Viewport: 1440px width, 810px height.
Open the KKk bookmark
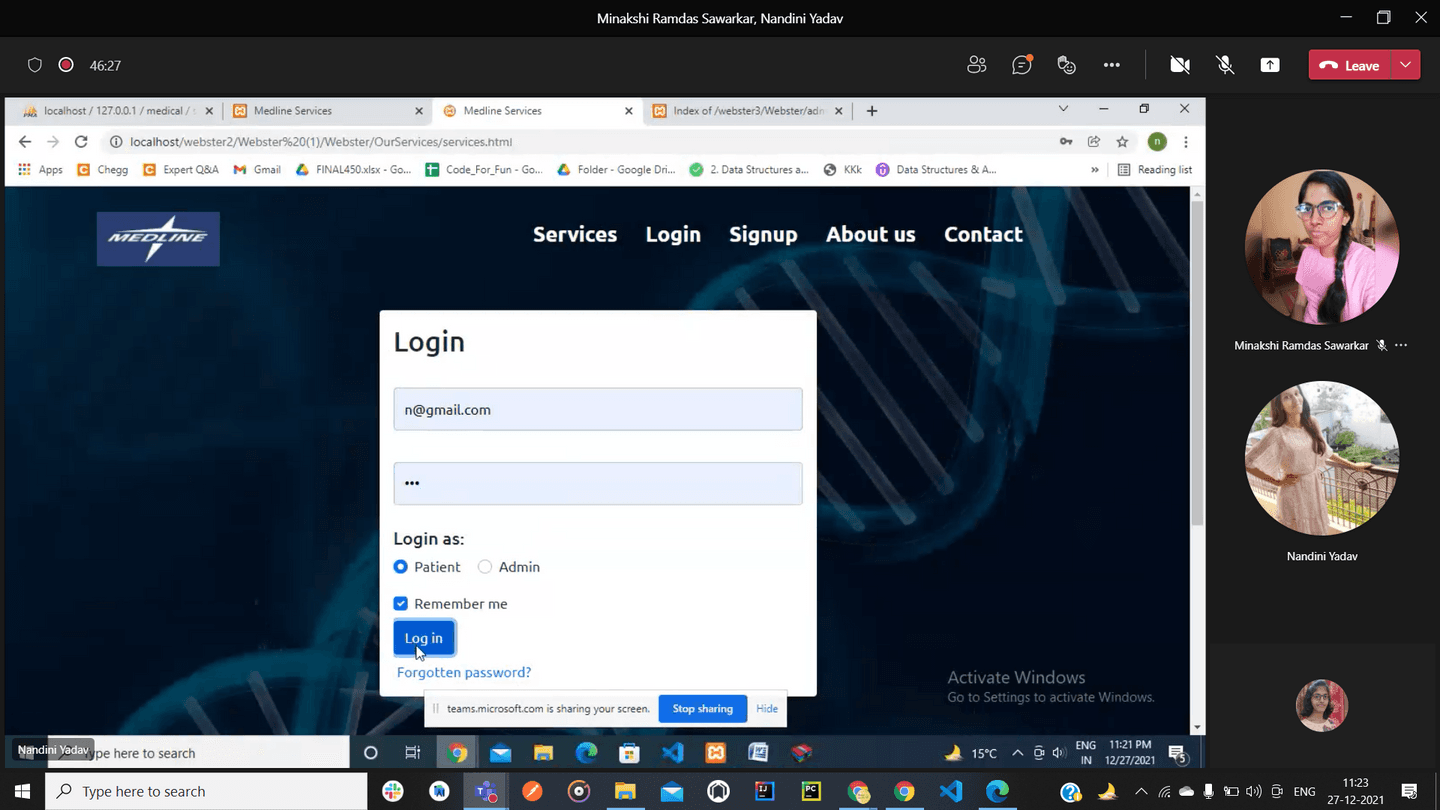click(843, 170)
